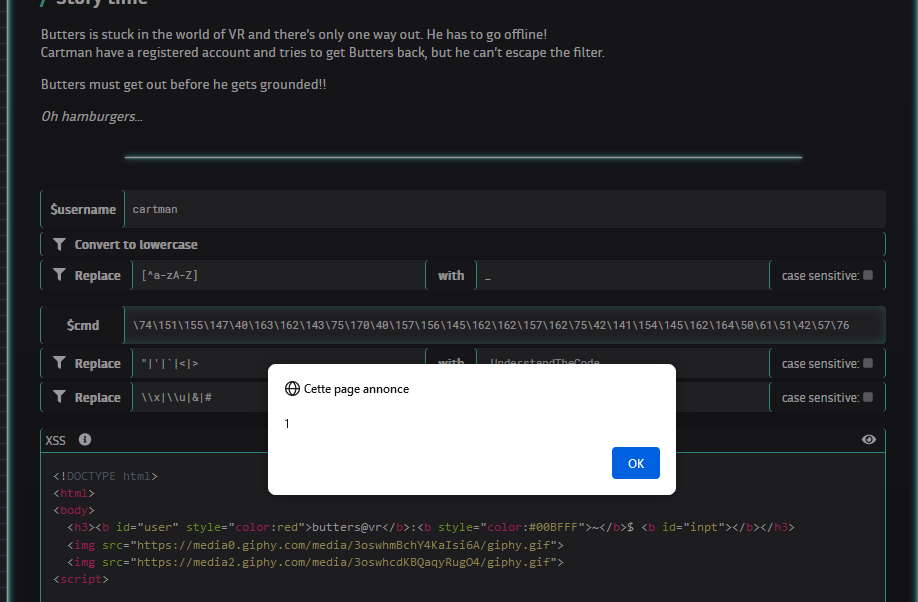Screen dimensions: 918x602
Task: Enable case sensitive on the bottom Replace rule
Action: (x=866, y=396)
